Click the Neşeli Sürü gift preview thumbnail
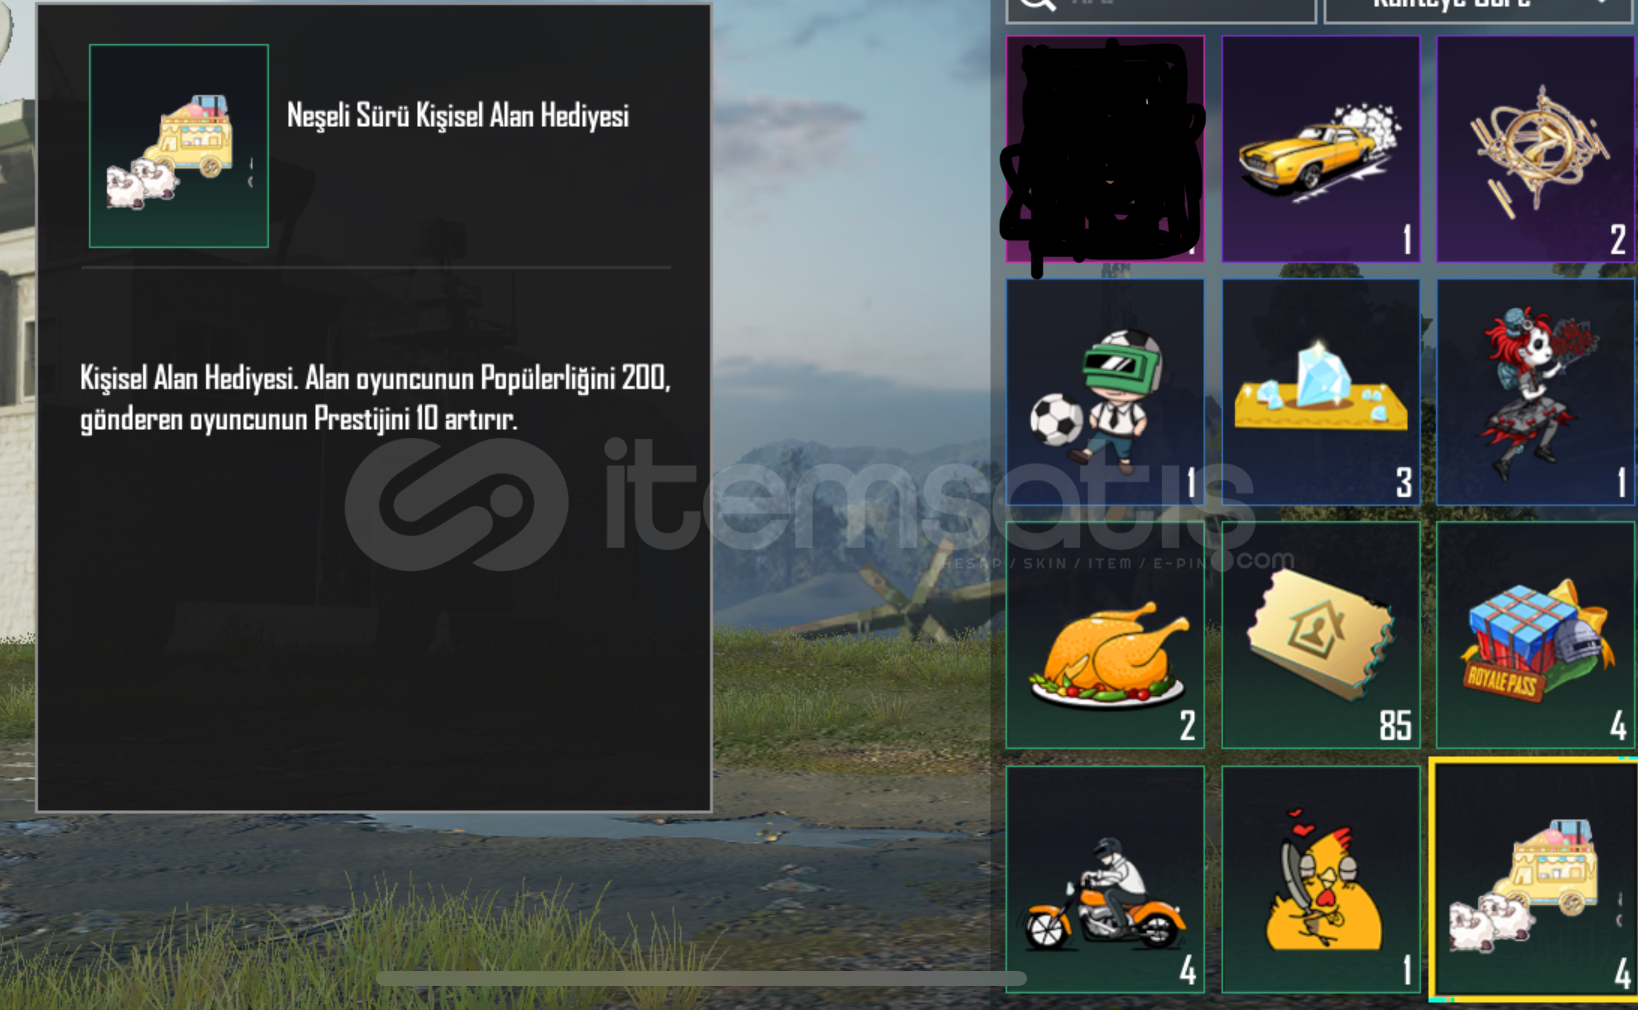This screenshot has width=1638, height=1010. (x=179, y=146)
